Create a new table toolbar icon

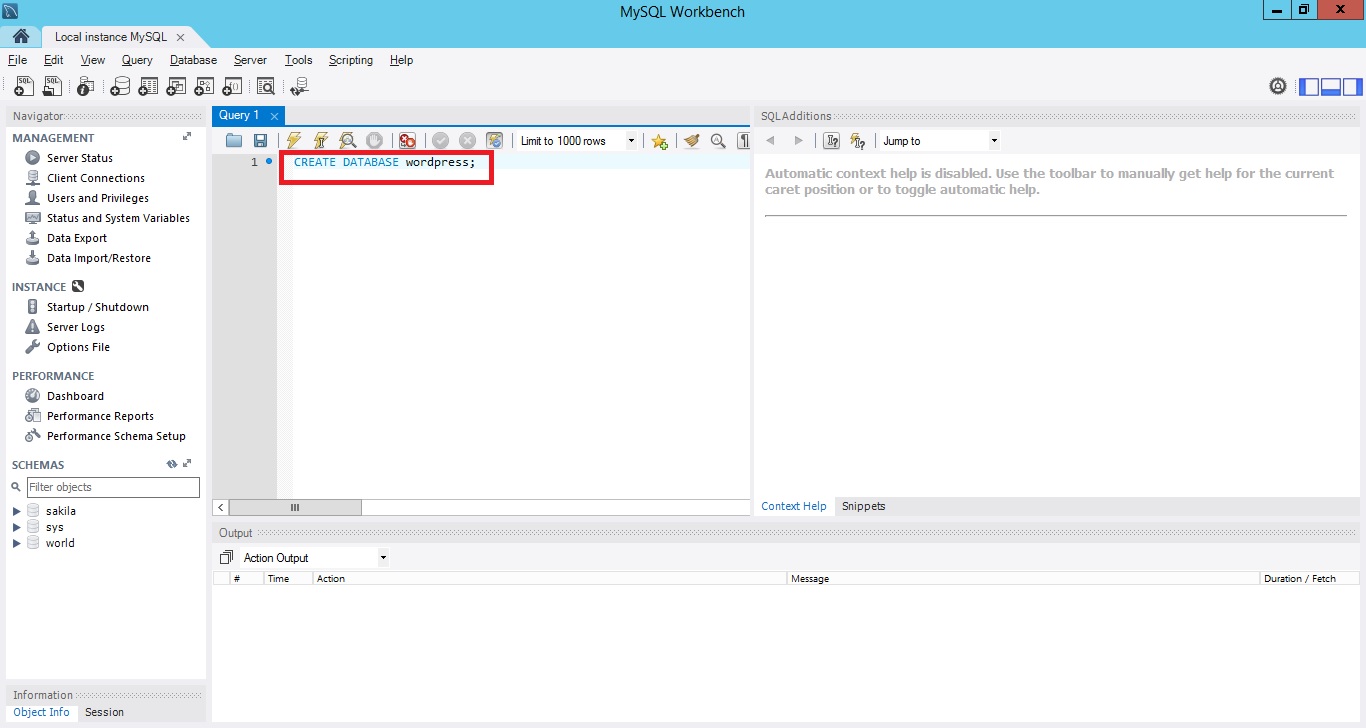[x=148, y=87]
